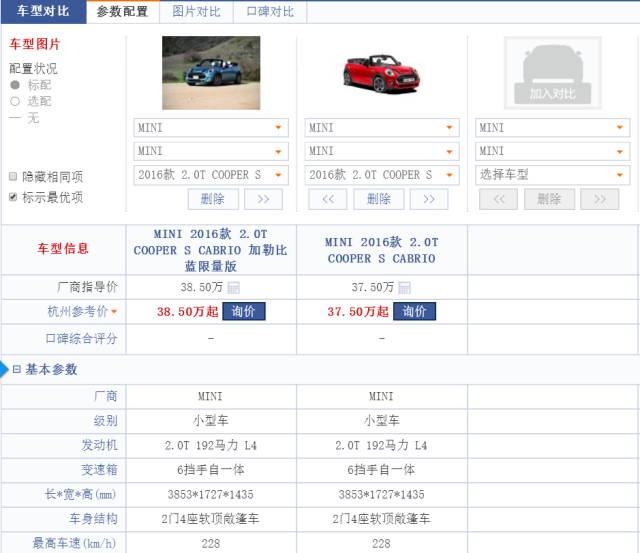Switch to the 参数配置 tab
Screen dimensions: 640x553
122,11
